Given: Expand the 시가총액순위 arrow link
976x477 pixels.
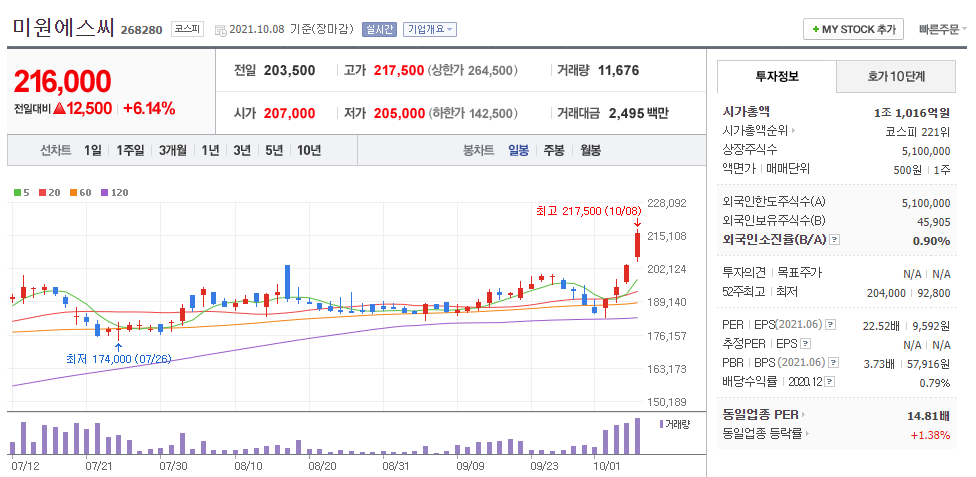Looking at the screenshot, I should (x=793, y=131).
